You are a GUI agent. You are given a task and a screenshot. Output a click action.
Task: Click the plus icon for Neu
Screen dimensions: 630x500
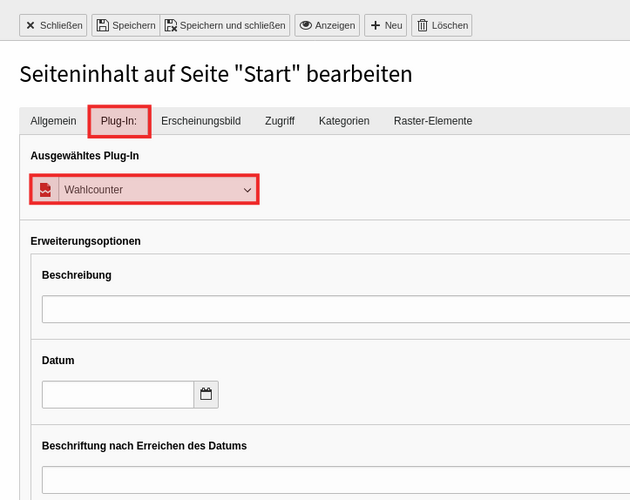(x=375, y=25)
